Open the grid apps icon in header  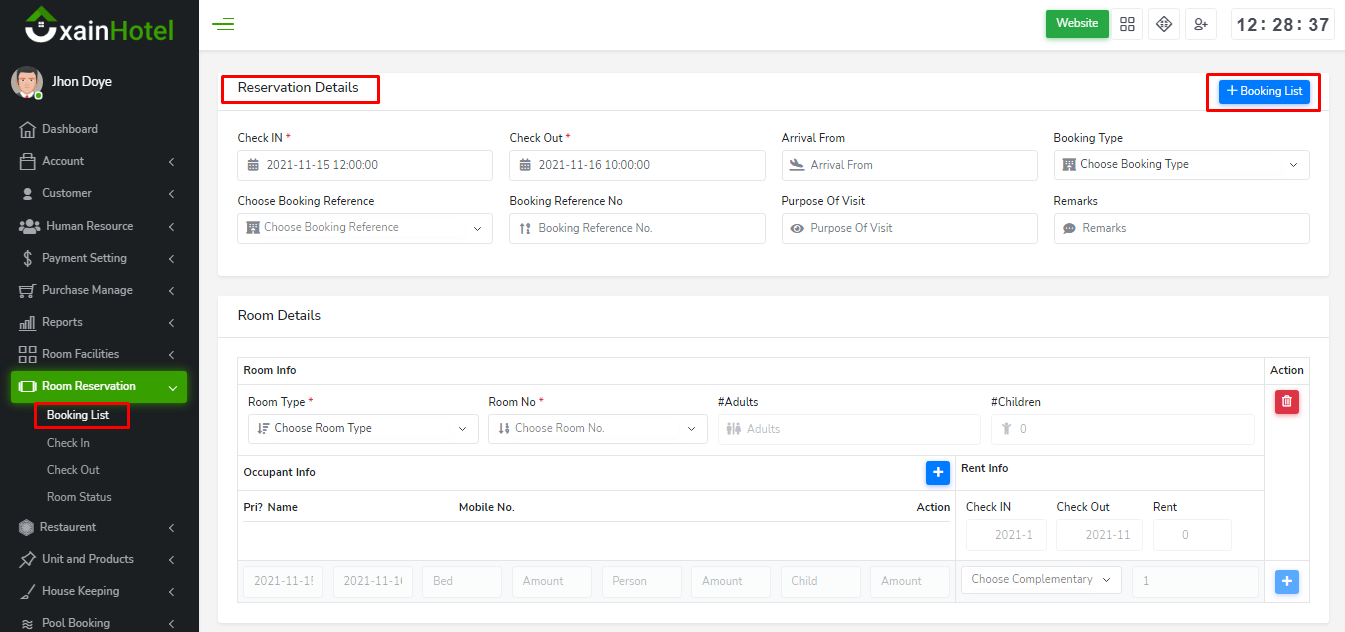(1128, 24)
